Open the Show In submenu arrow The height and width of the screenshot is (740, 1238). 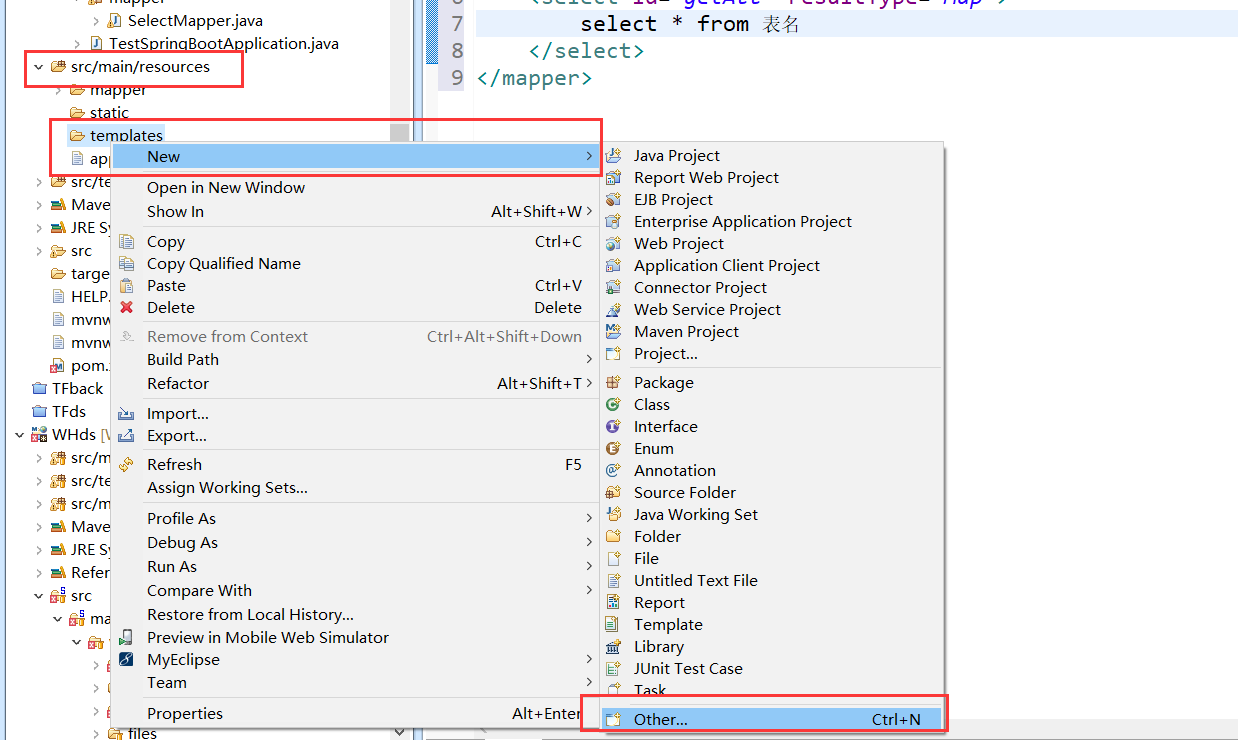[589, 211]
